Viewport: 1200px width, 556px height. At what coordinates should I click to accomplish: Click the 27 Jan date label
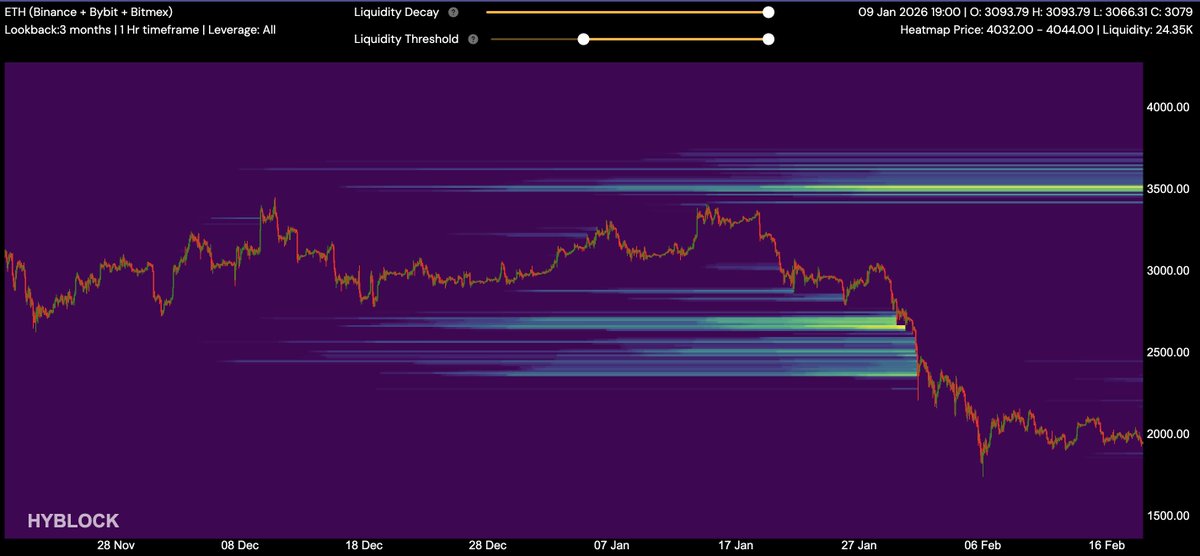point(860,546)
